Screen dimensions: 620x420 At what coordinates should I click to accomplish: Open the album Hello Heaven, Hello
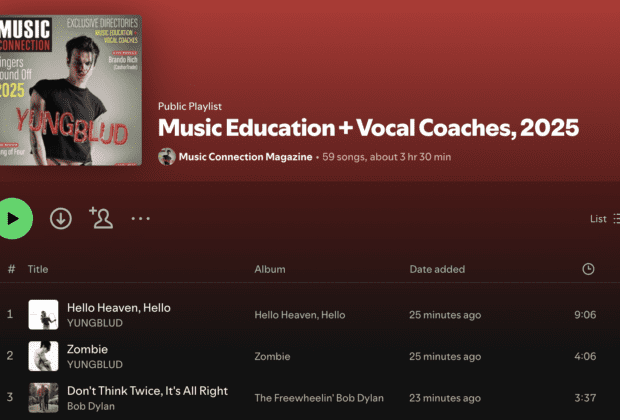pos(300,315)
